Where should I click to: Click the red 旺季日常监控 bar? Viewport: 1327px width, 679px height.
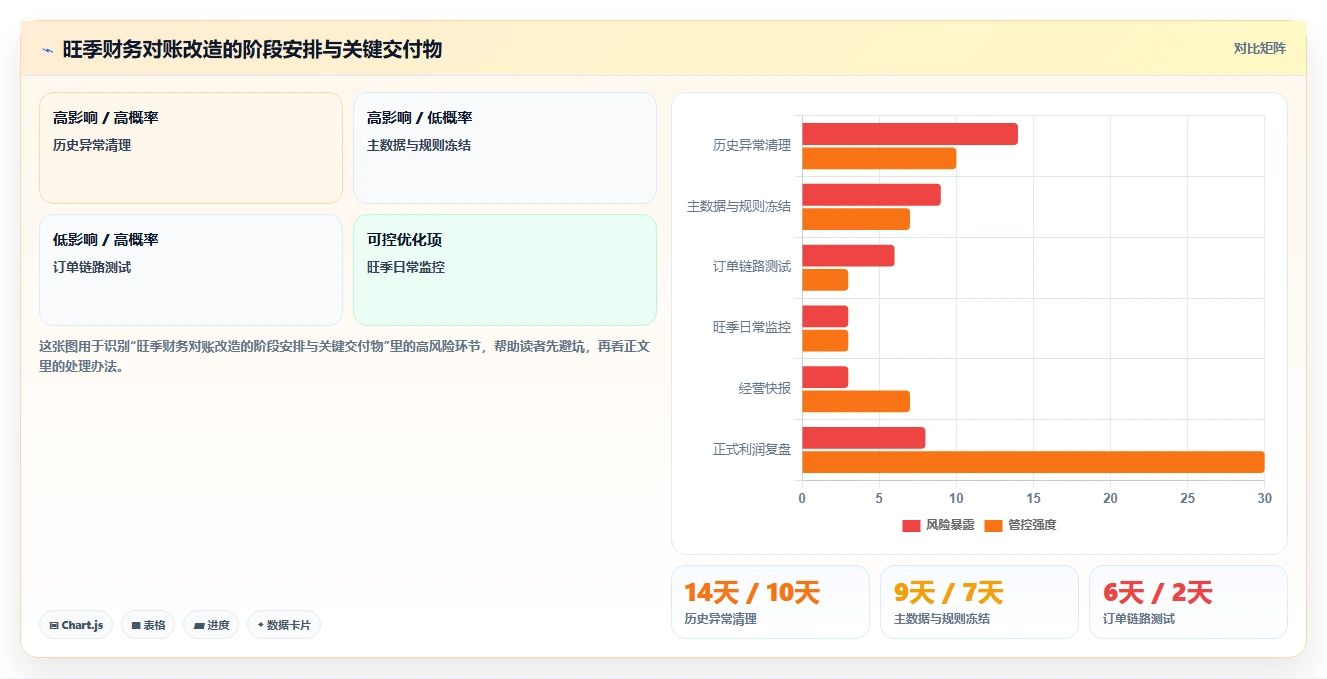[825, 316]
